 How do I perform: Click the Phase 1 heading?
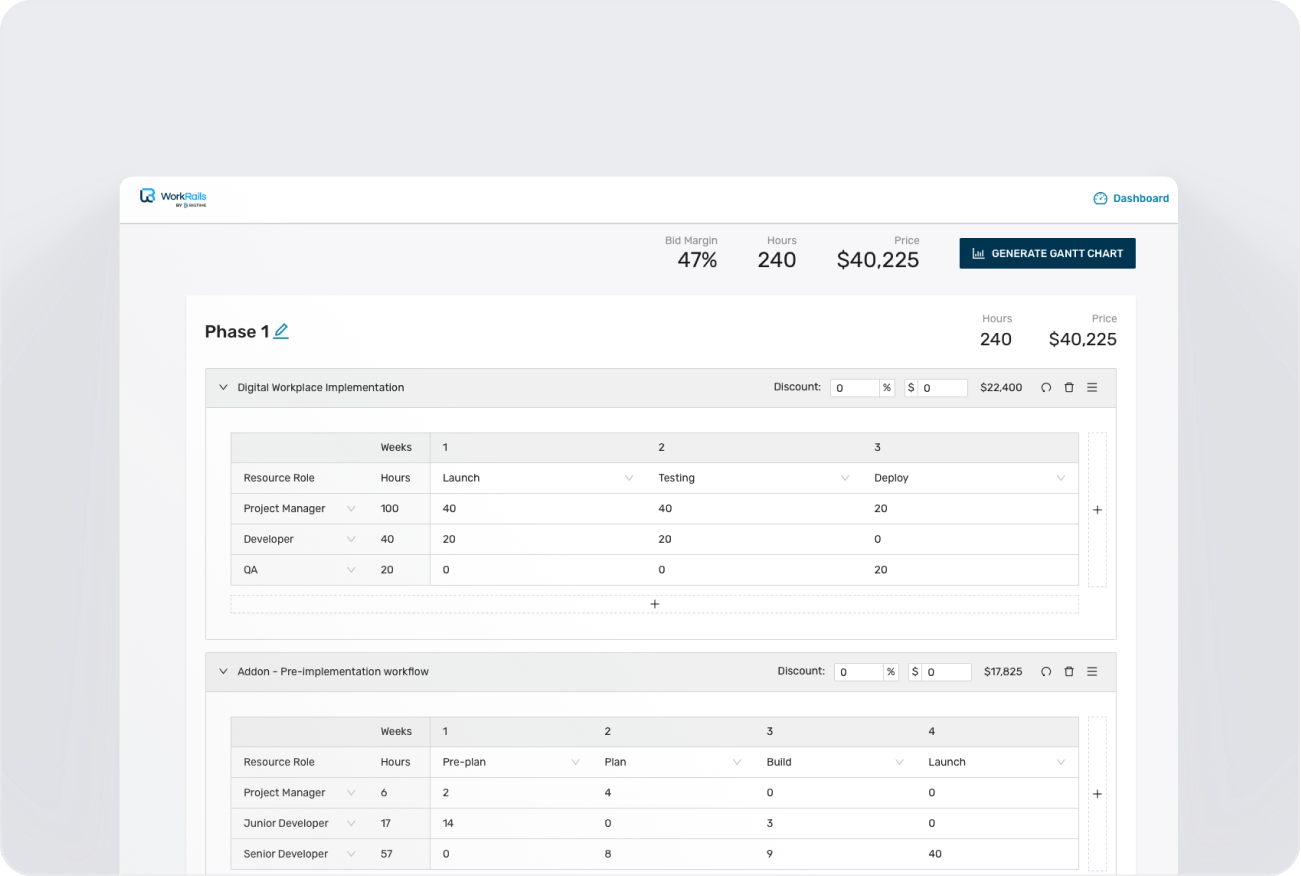click(237, 332)
